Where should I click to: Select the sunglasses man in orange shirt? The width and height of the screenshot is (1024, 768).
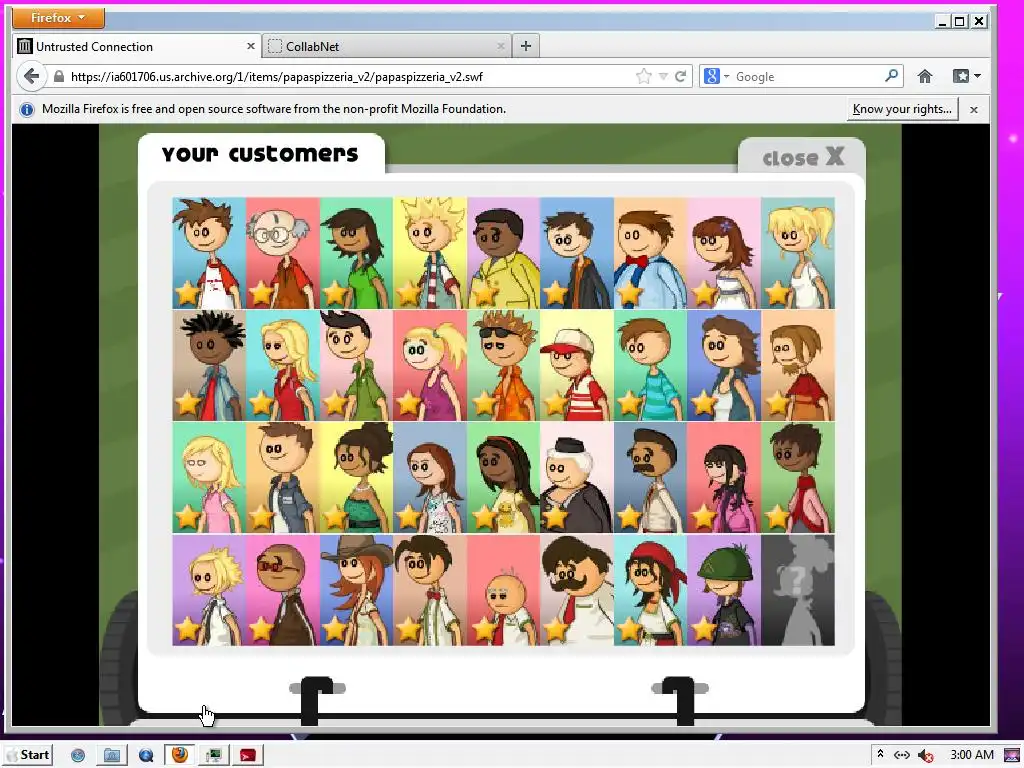tap(504, 365)
